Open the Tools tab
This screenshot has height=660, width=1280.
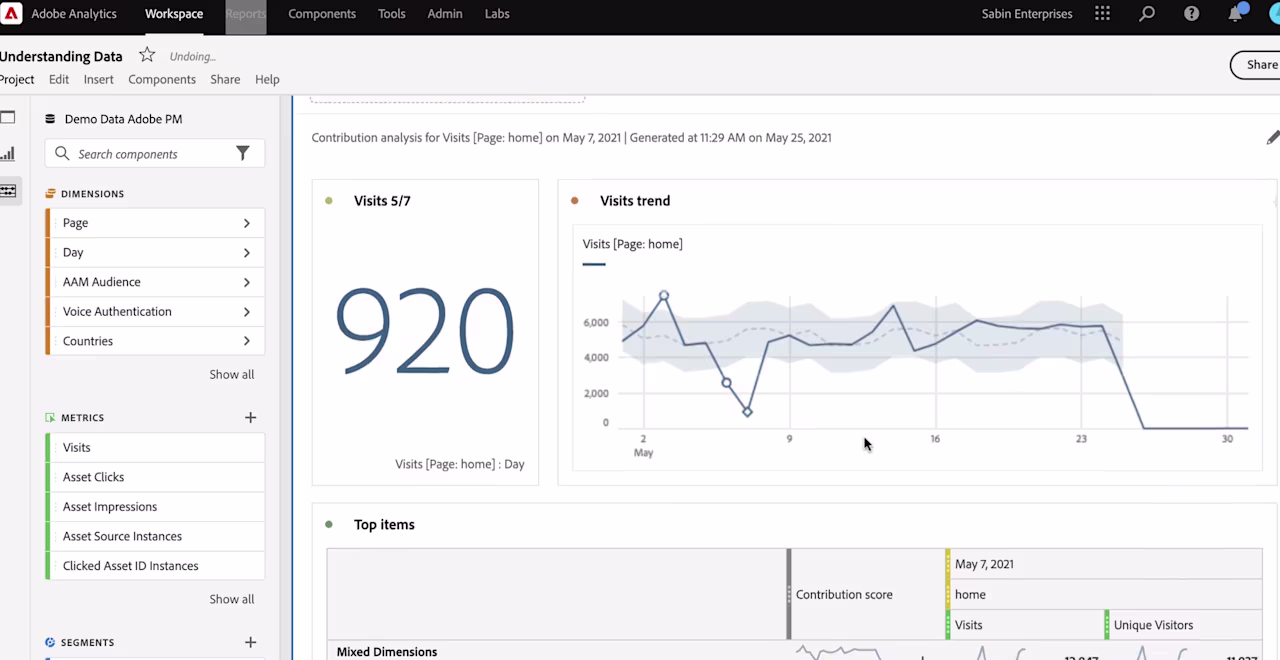pos(392,14)
